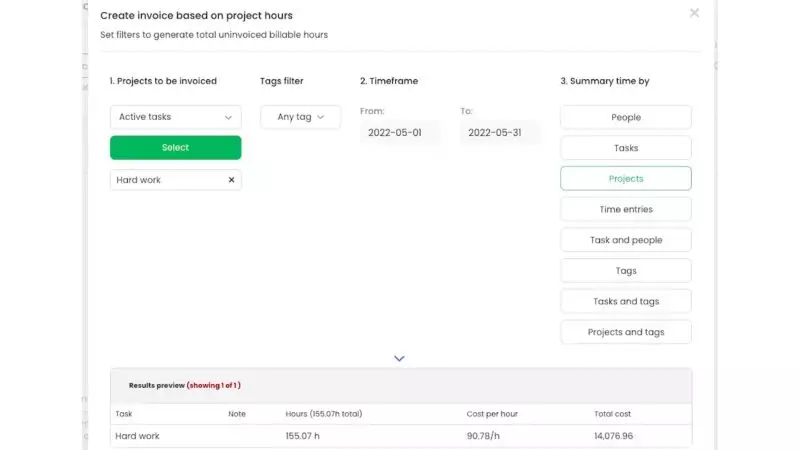This screenshot has width=800, height=450.
Task: Summarize by Time entries
Action: pyautogui.click(x=625, y=209)
